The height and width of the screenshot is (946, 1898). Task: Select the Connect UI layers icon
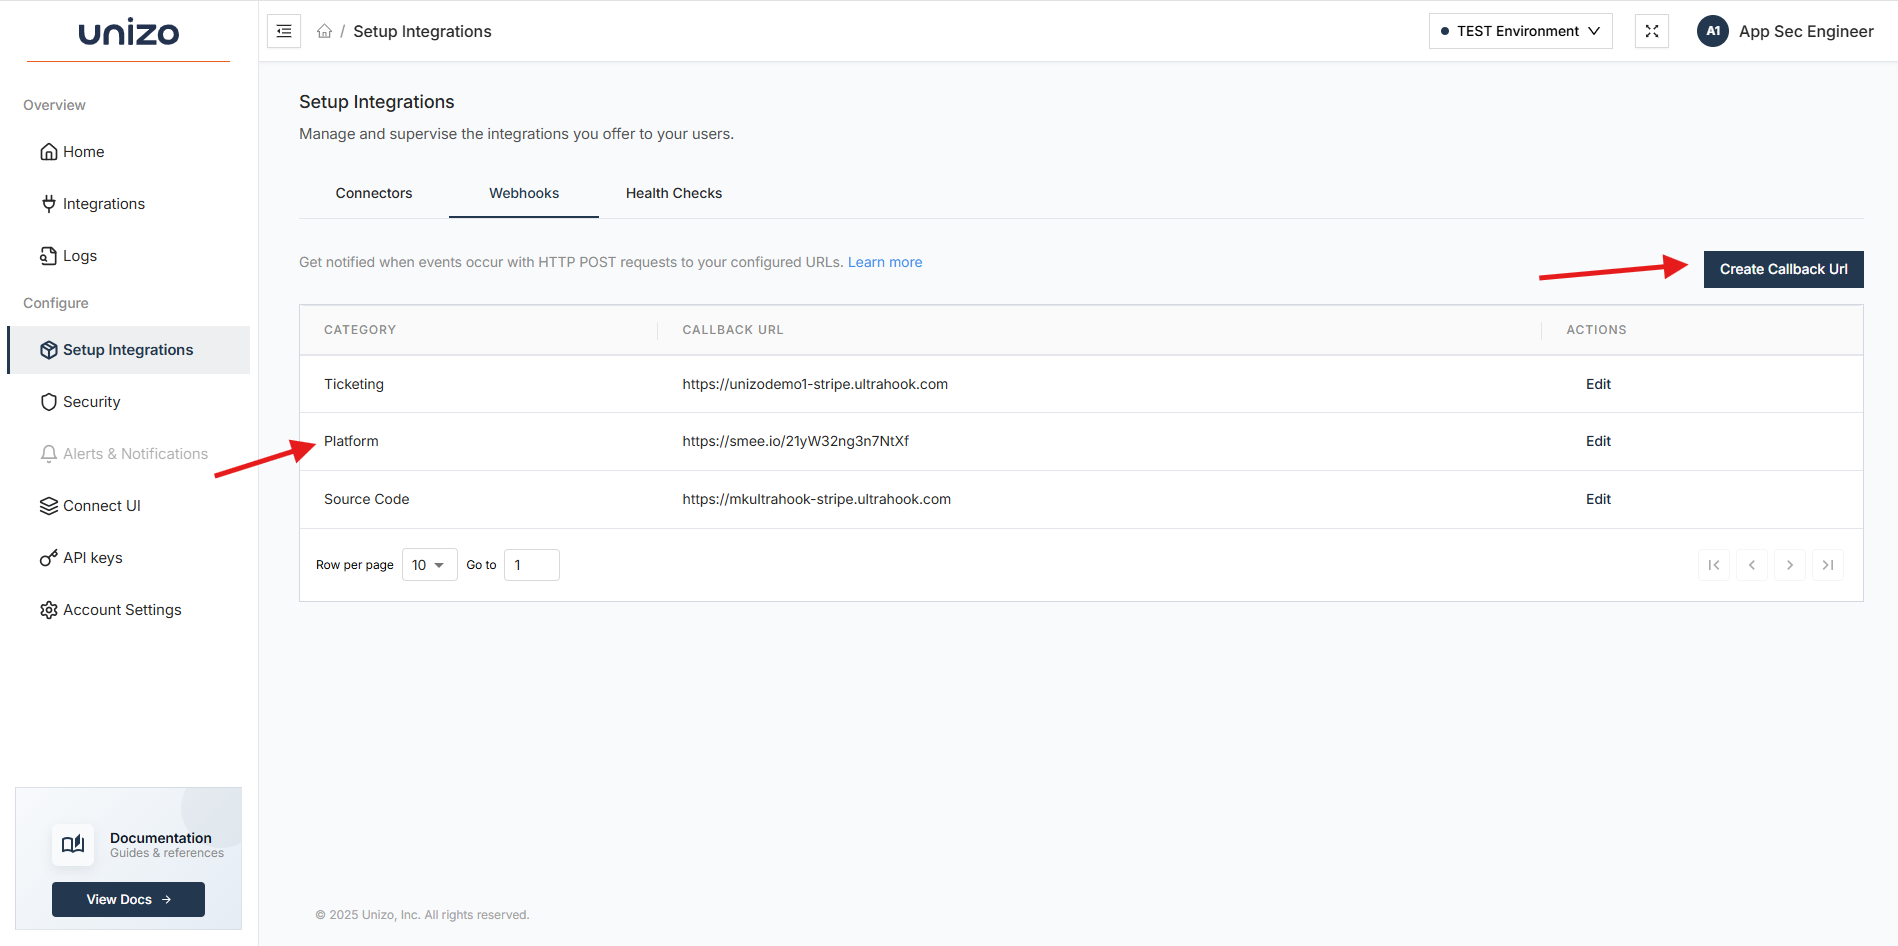click(x=49, y=505)
